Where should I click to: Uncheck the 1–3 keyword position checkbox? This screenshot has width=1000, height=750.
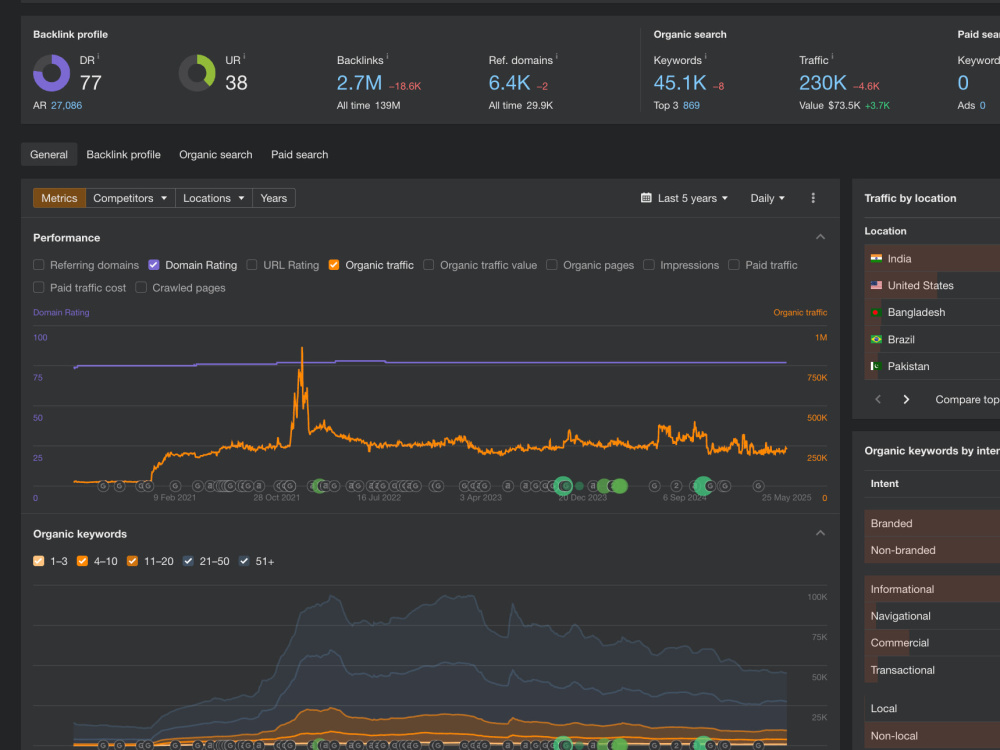click(39, 561)
